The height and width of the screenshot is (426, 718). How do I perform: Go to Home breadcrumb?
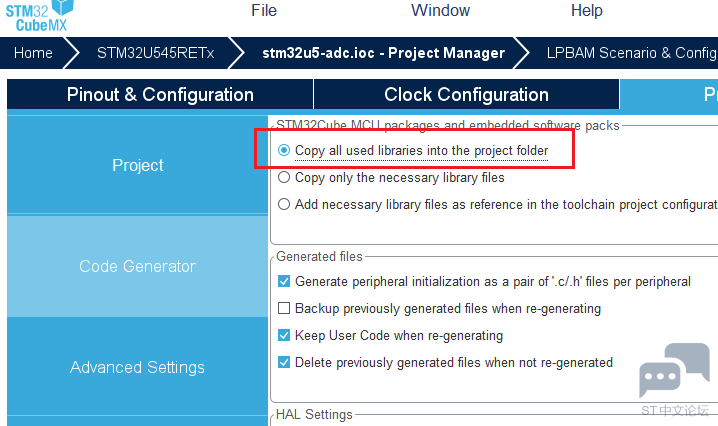coord(33,53)
